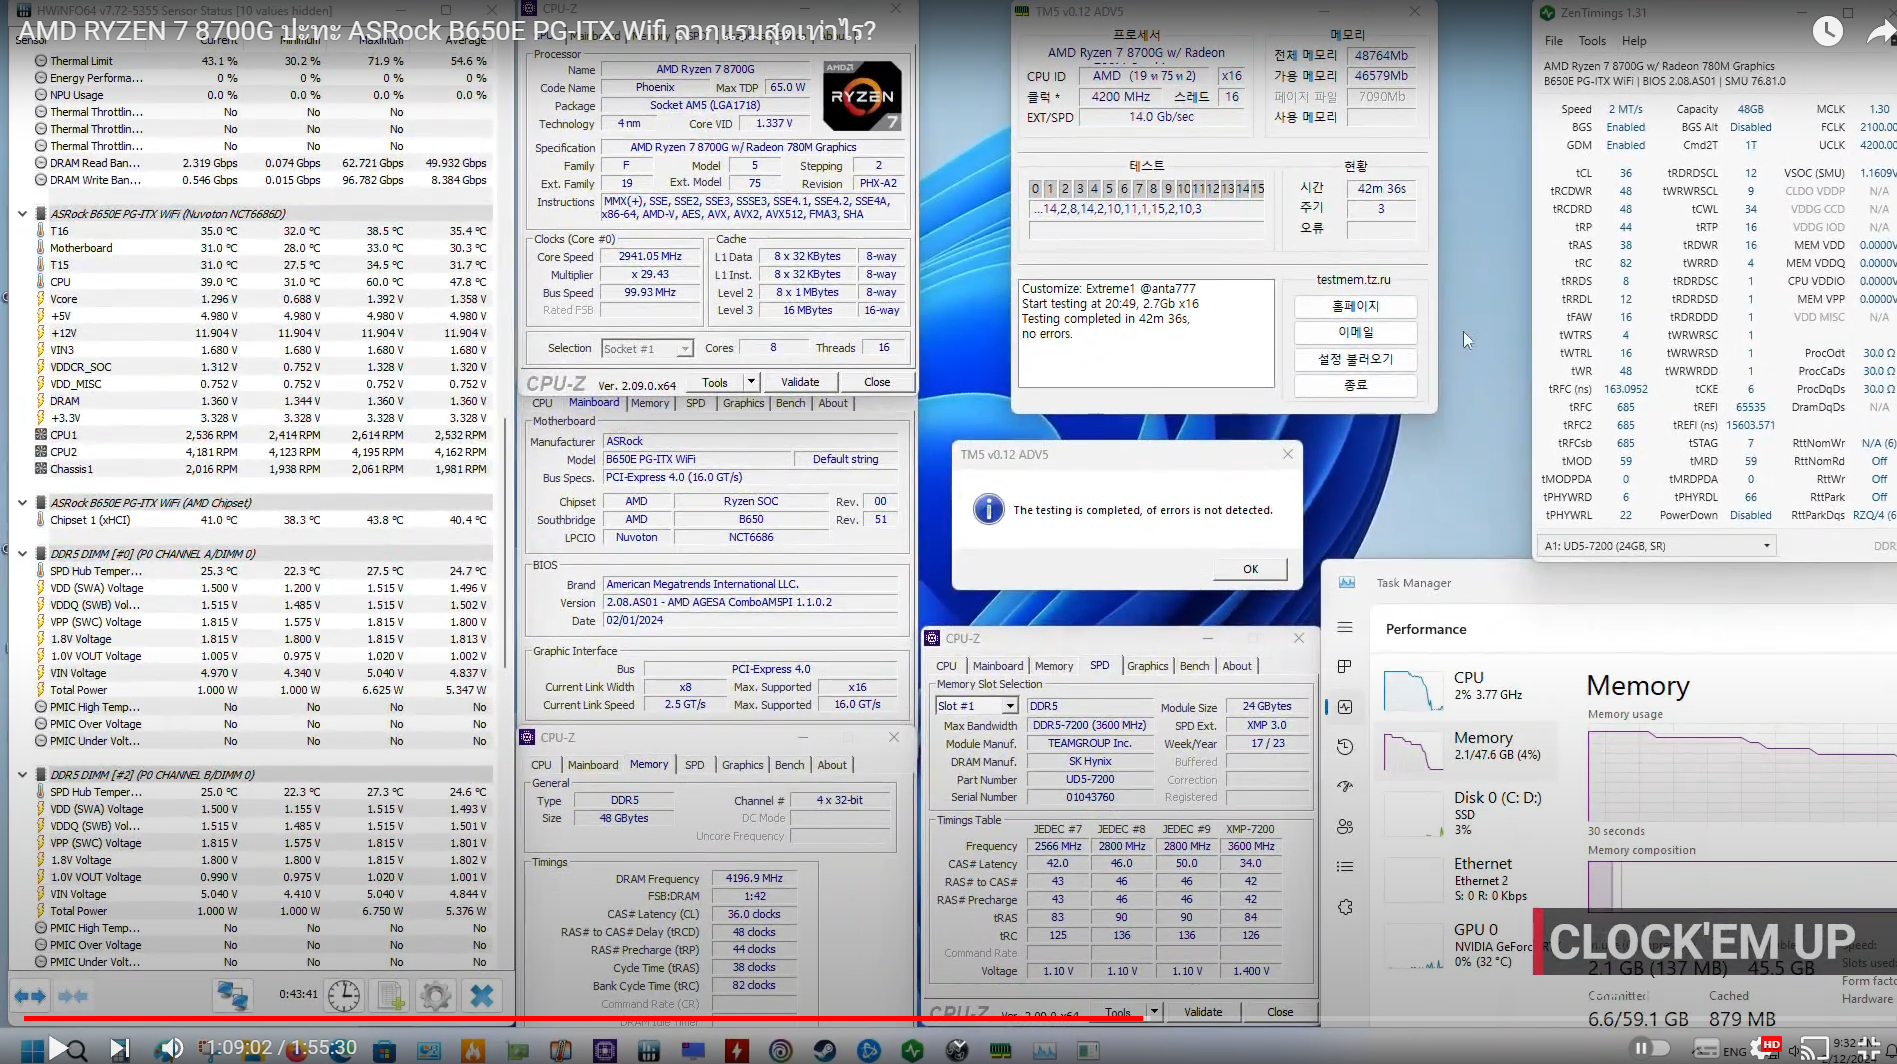
Task: Click the Watch later clock icon
Action: (x=1828, y=31)
